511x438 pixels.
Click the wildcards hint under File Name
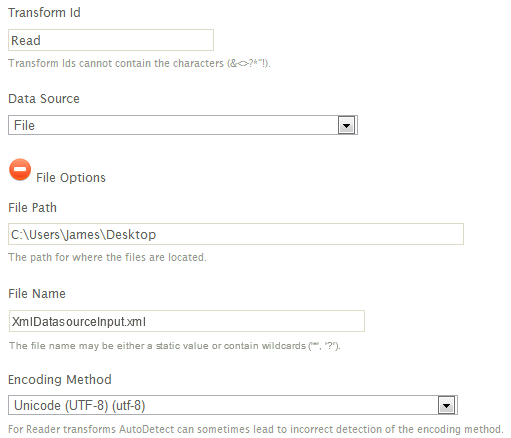point(175,346)
